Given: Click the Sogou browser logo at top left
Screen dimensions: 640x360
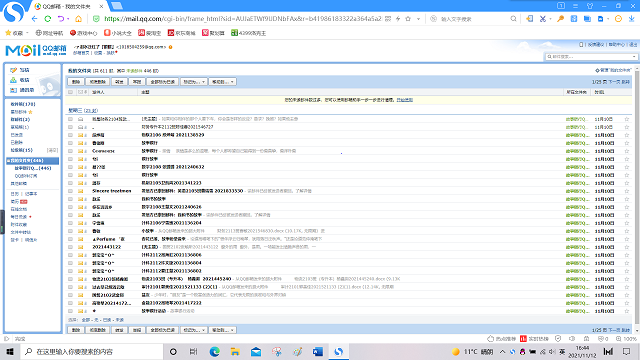Looking at the screenshot, I should click(x=13, y=12).
